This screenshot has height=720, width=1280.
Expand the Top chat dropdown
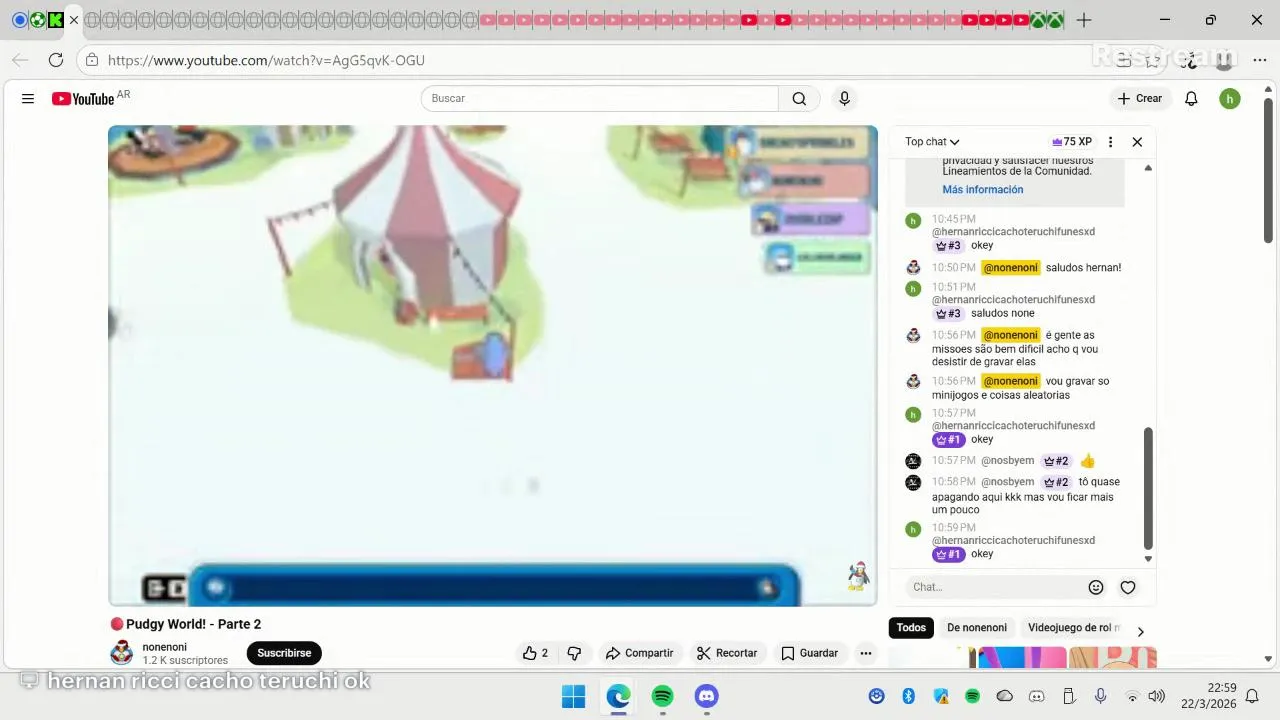[x=932, y=142]
